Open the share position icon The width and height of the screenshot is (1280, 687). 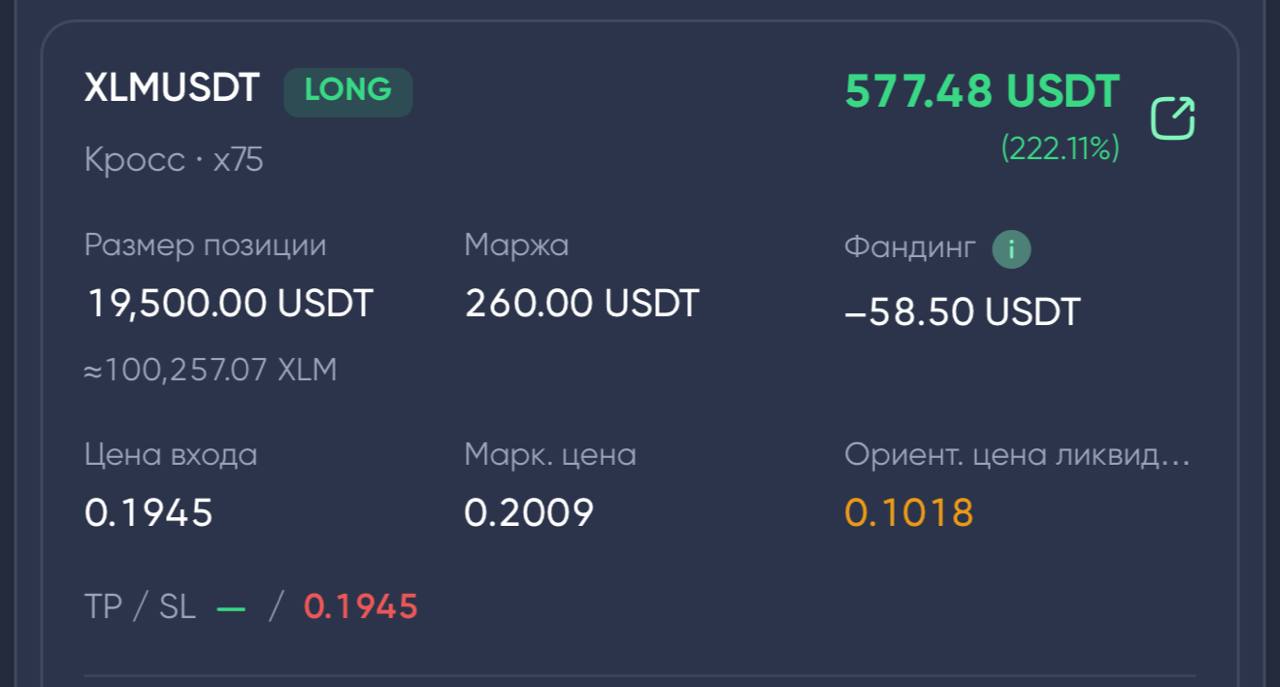[1173, 118]
